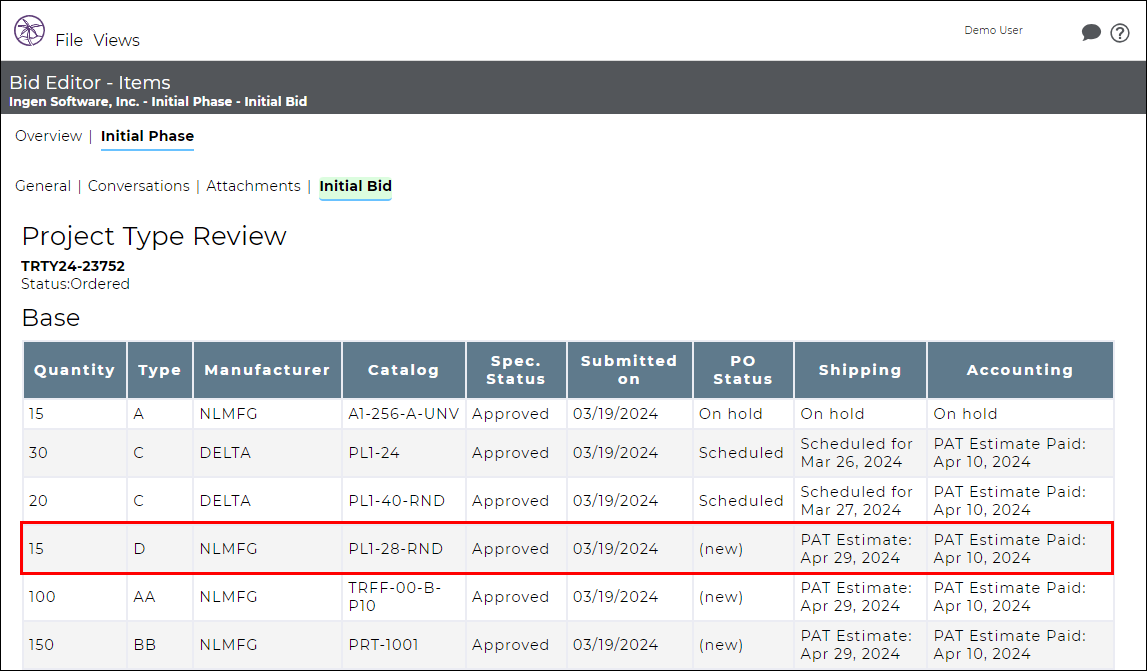Click the Quantity column header

click(74, 370)
